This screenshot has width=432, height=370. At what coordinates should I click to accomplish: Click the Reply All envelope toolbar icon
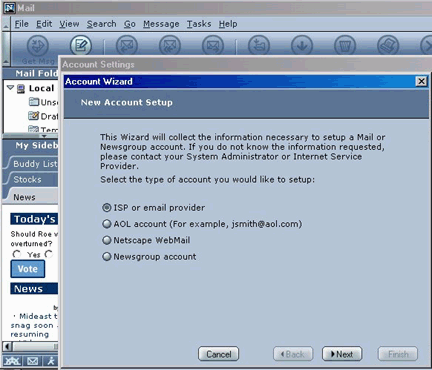pos(170,46)
